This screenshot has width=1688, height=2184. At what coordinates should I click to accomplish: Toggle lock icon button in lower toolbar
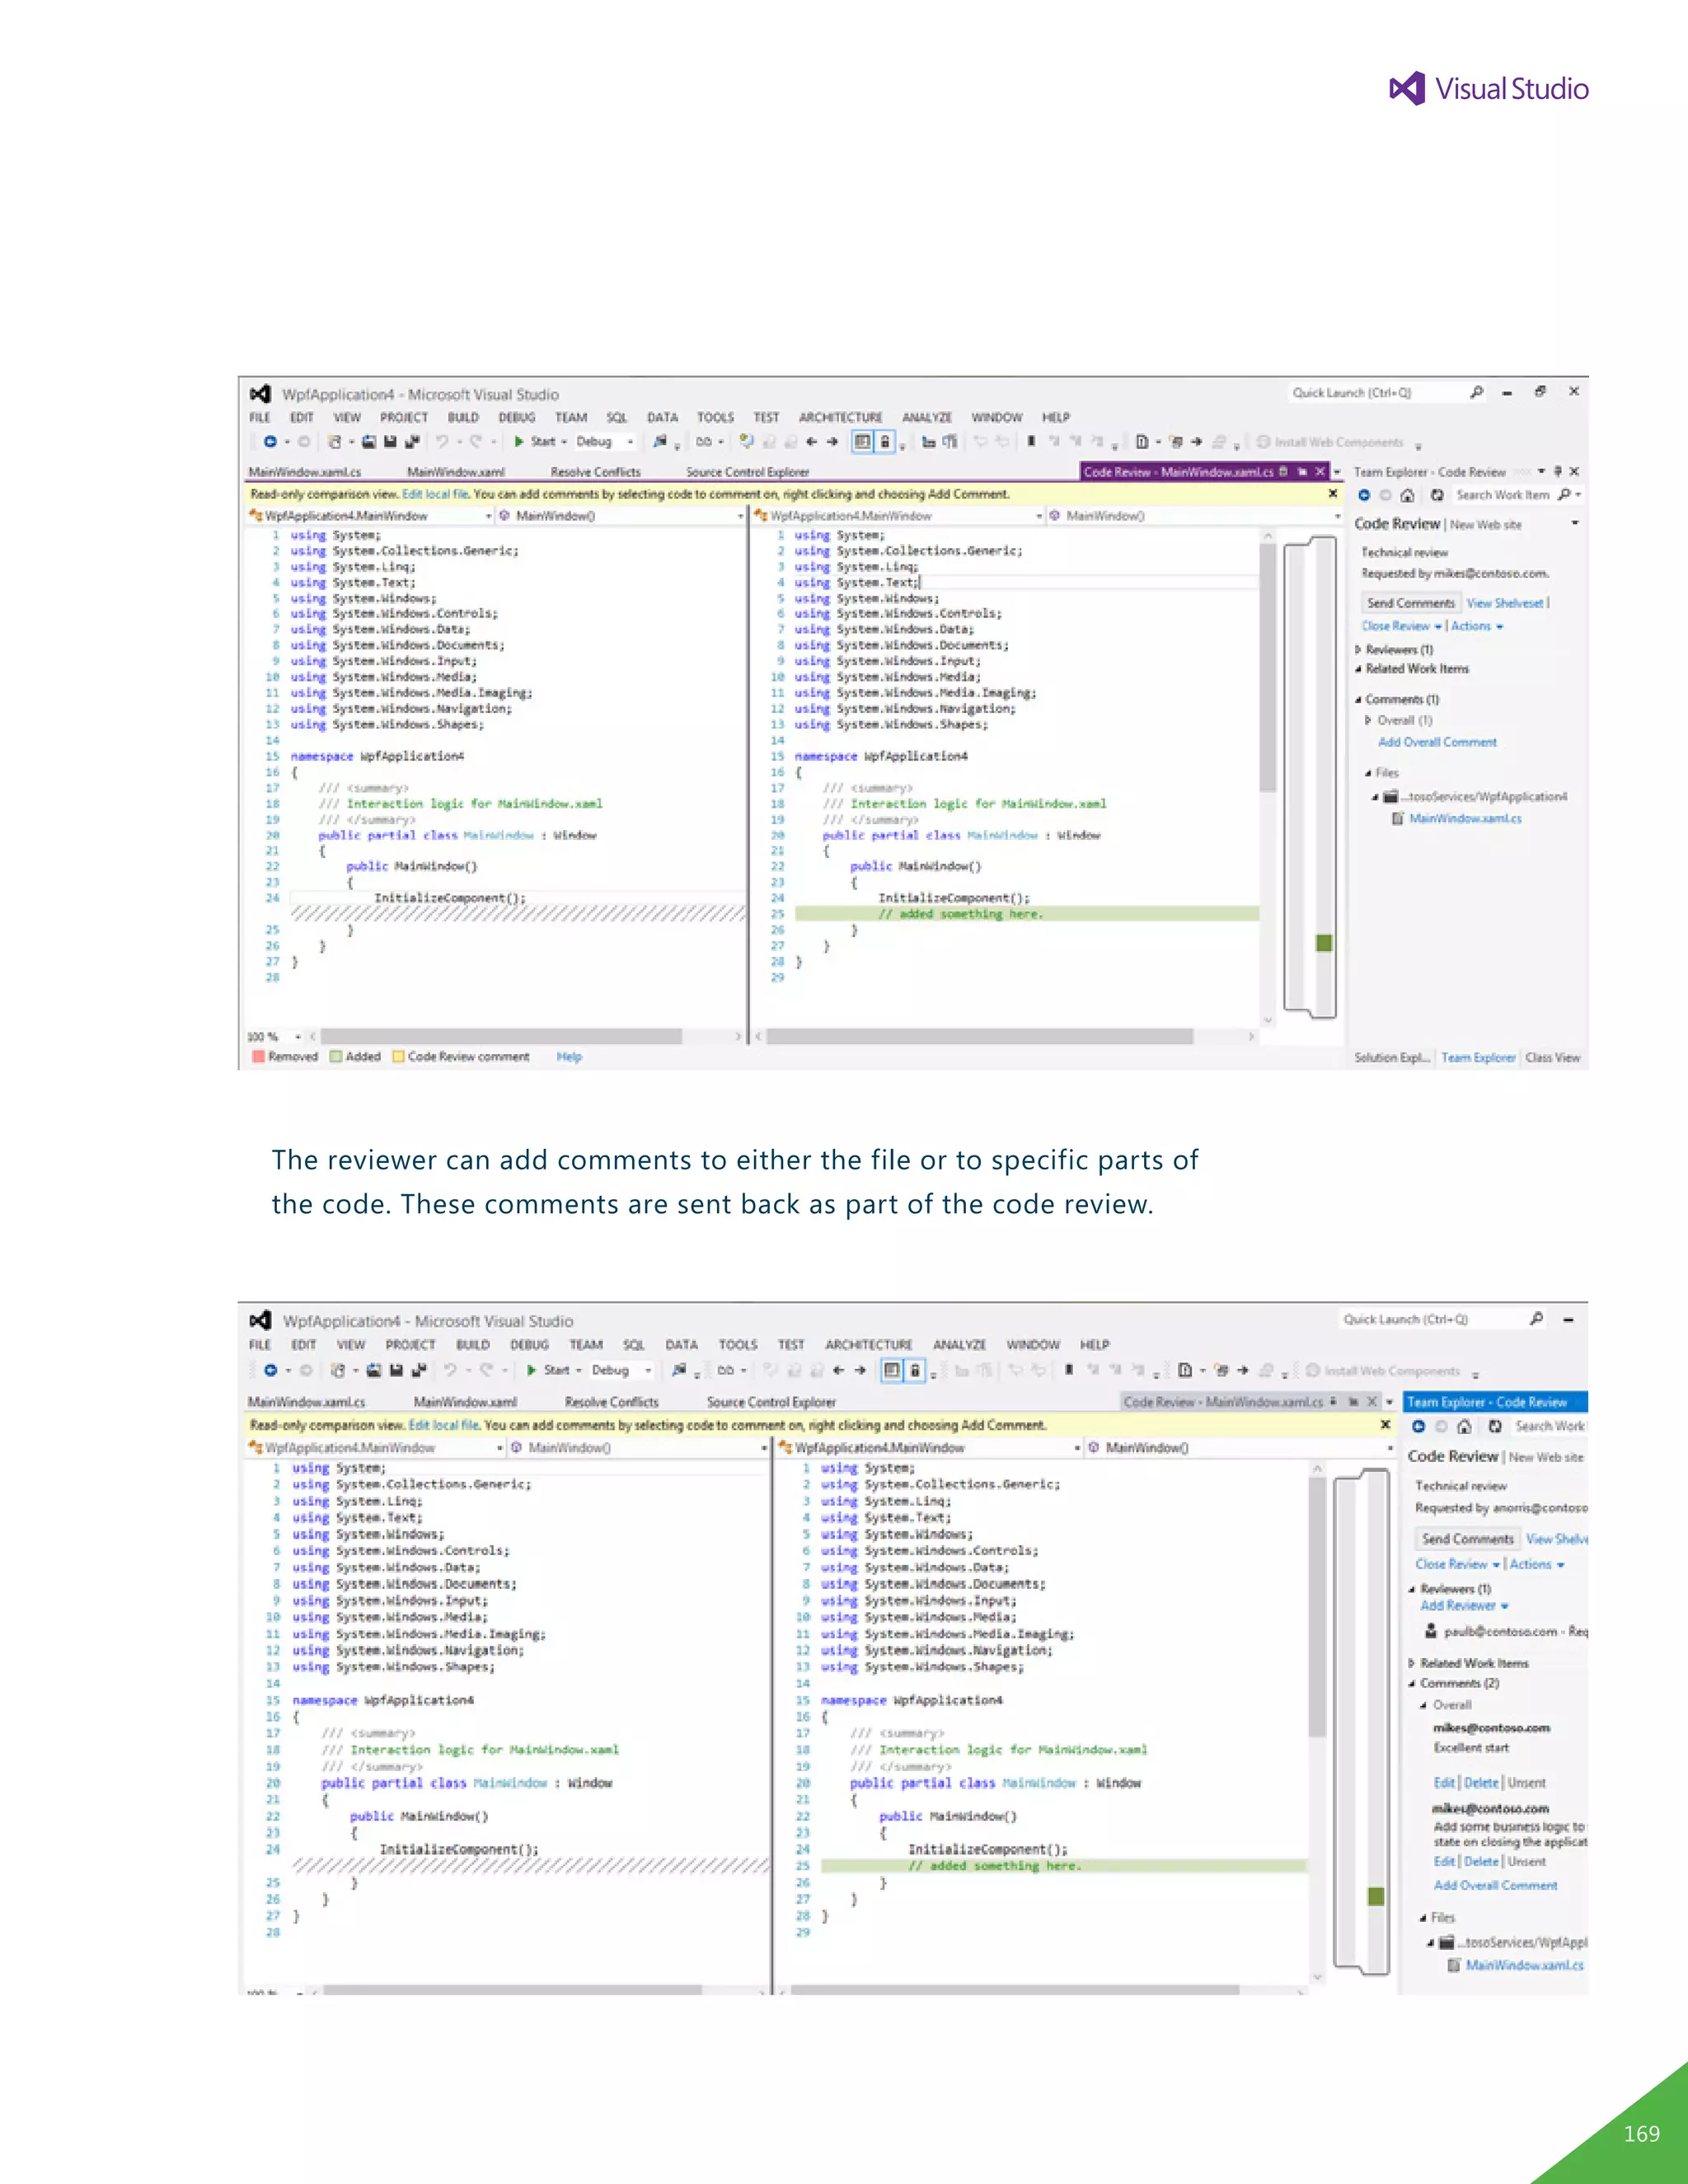[x=914, y=1371]
